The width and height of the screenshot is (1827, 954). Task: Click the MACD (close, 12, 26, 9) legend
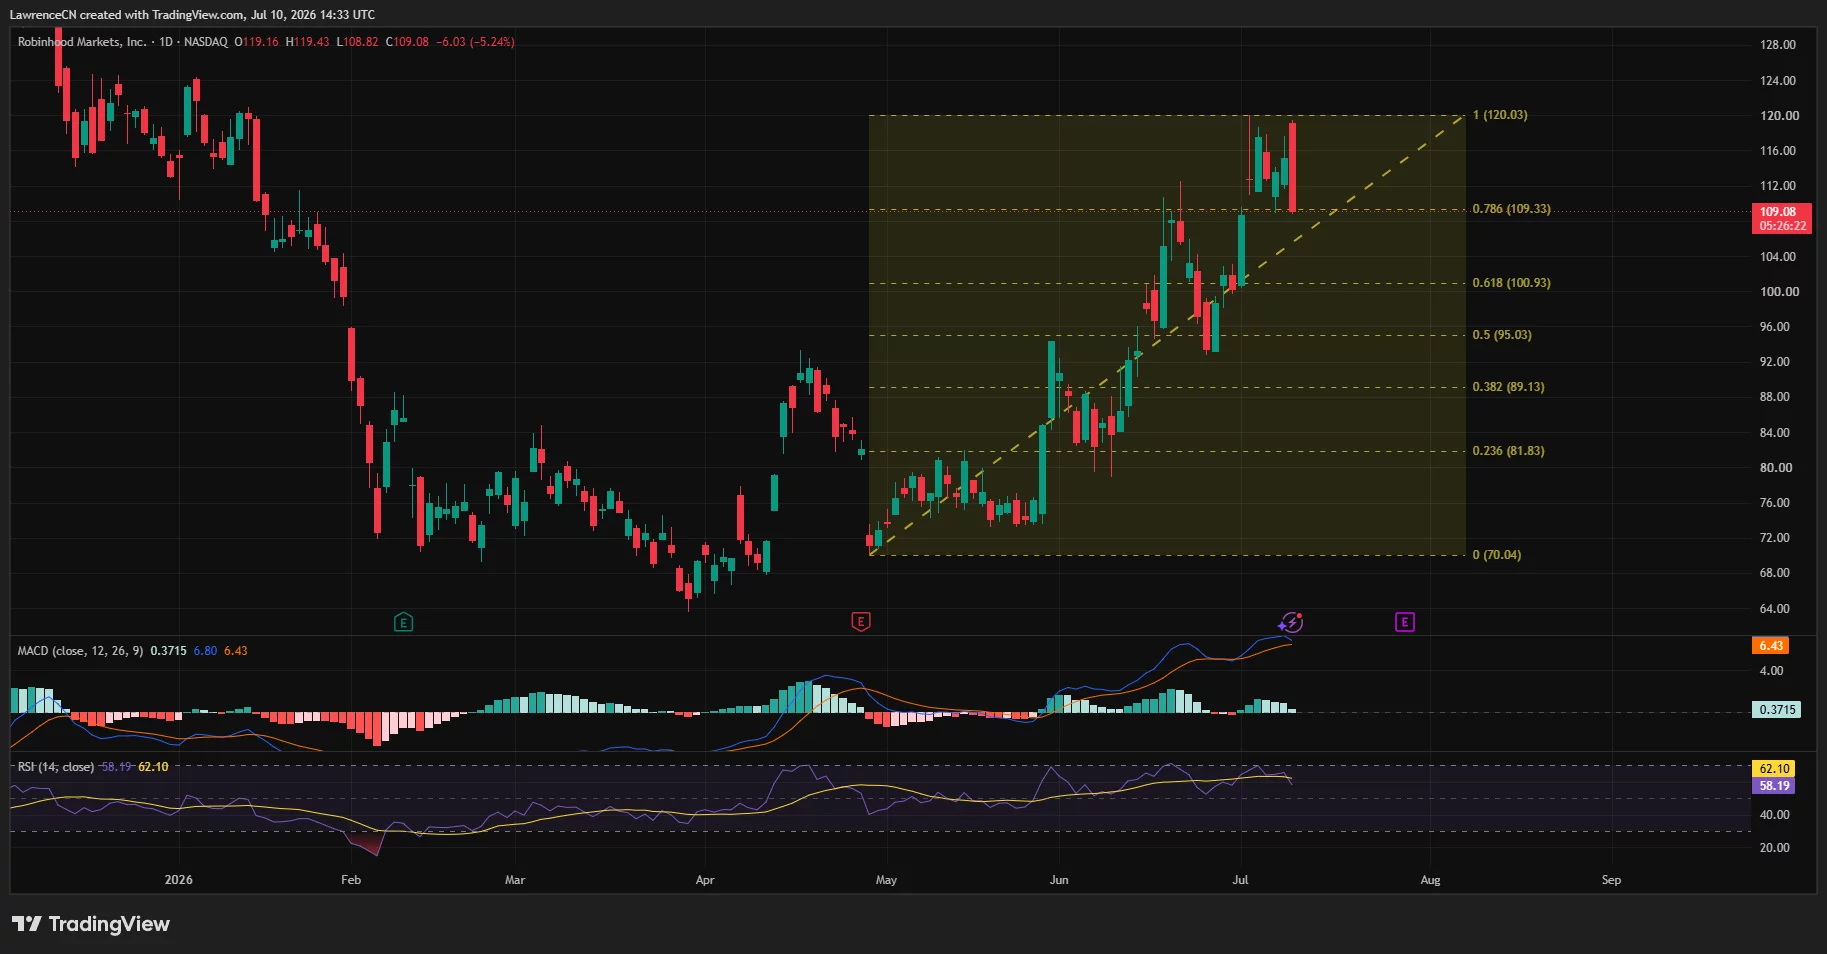[x=81, y=651]
